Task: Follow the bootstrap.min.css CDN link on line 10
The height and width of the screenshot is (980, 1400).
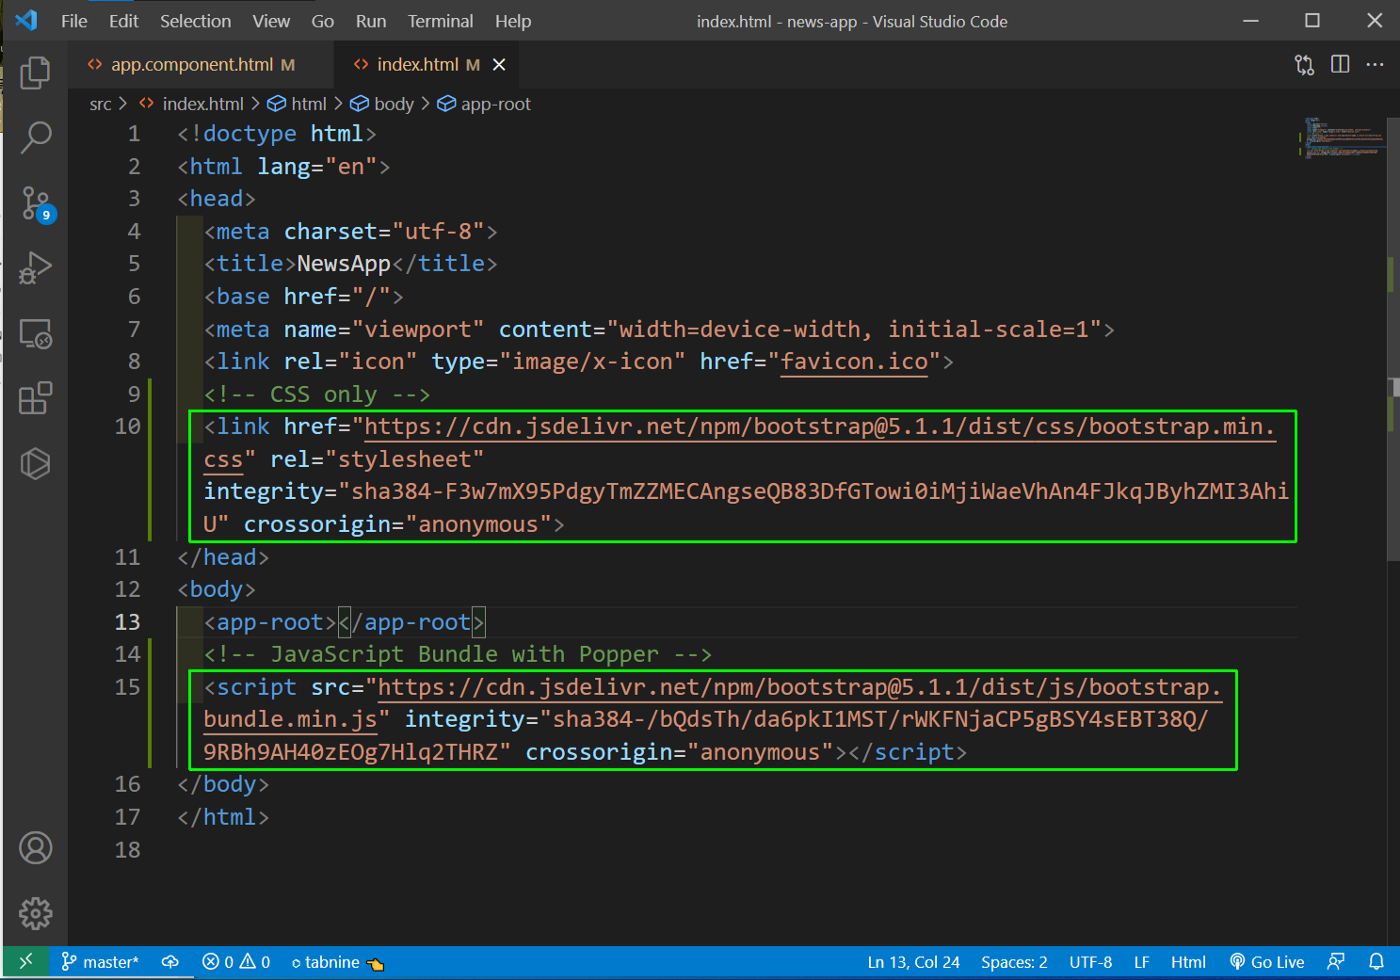Action: point(820,427)
